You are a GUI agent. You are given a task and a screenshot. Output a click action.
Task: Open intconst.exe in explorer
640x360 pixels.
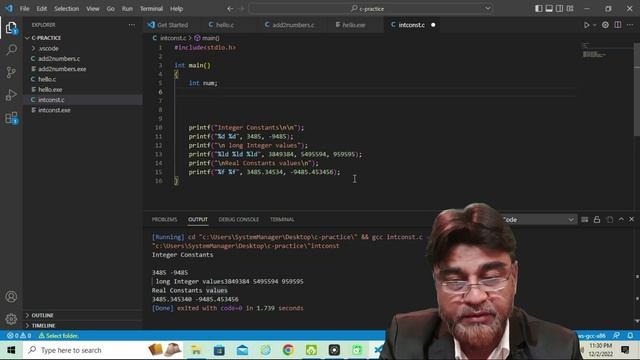(54, 110)
